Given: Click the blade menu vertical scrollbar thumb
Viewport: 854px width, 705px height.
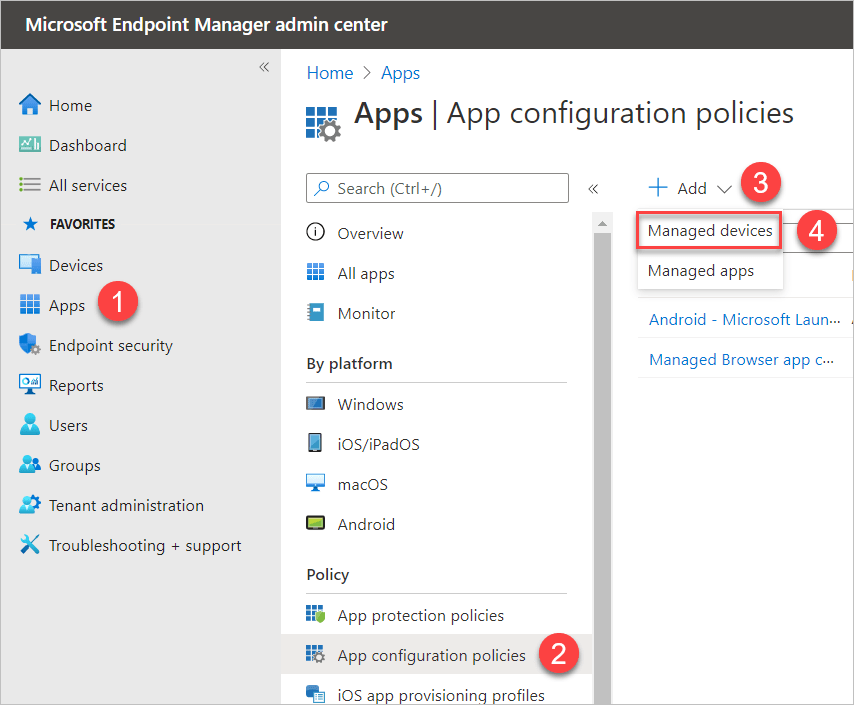Looking at the screenshot, I should (602, 467).
